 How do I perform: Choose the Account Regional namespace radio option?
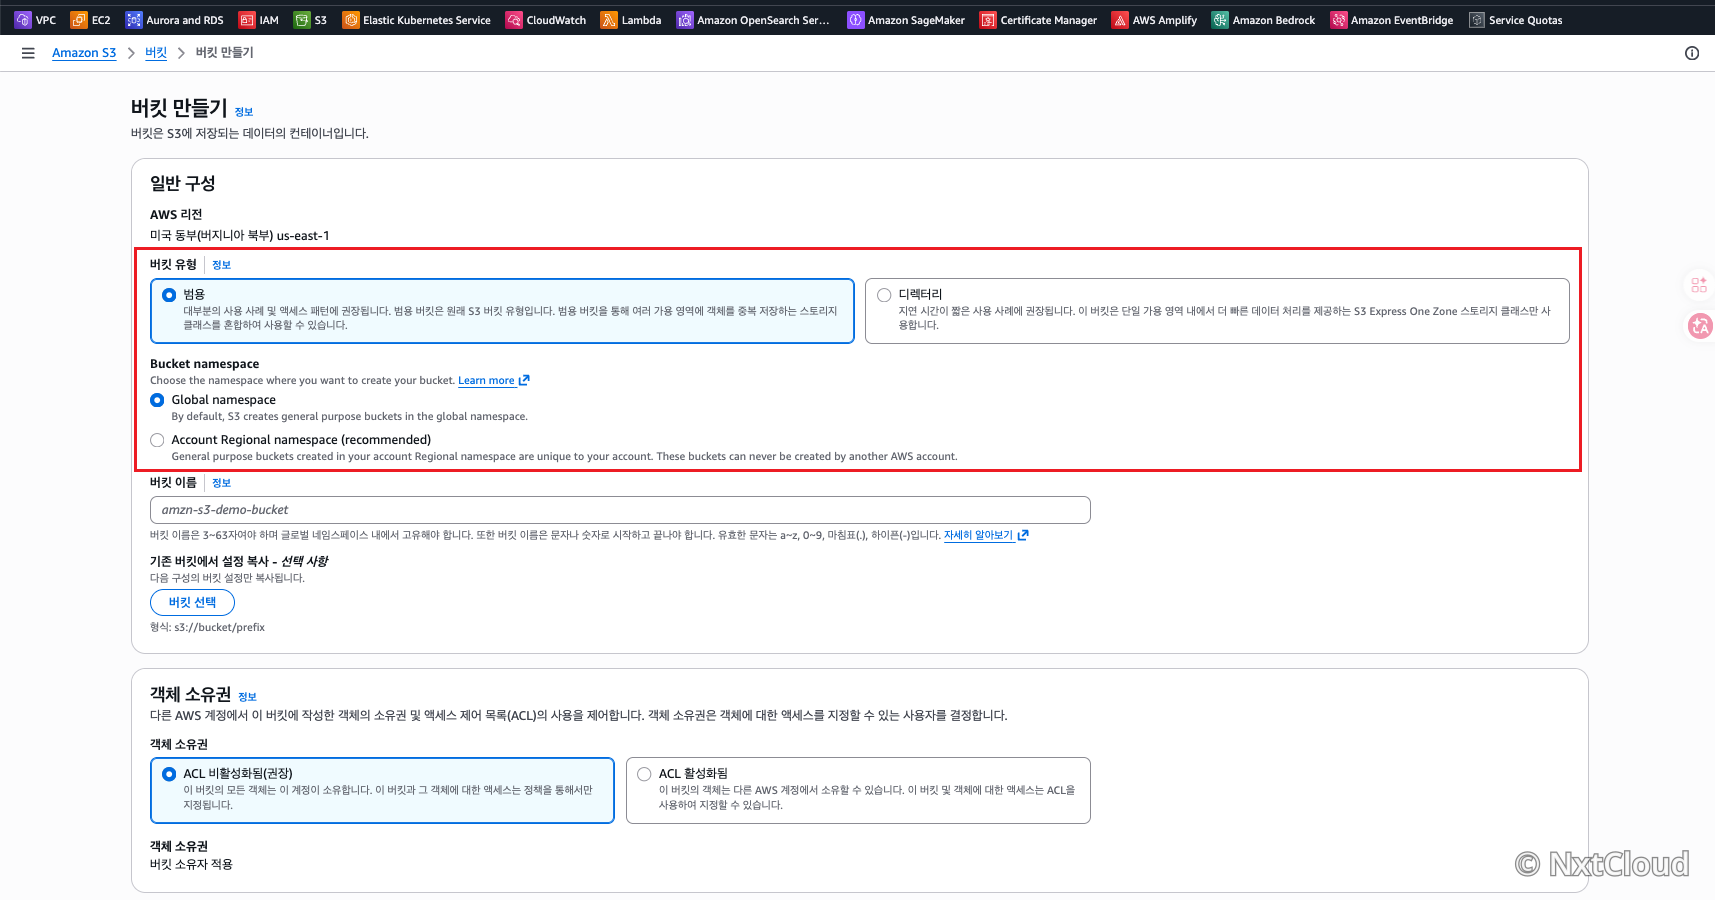click(x=157, y=440)
